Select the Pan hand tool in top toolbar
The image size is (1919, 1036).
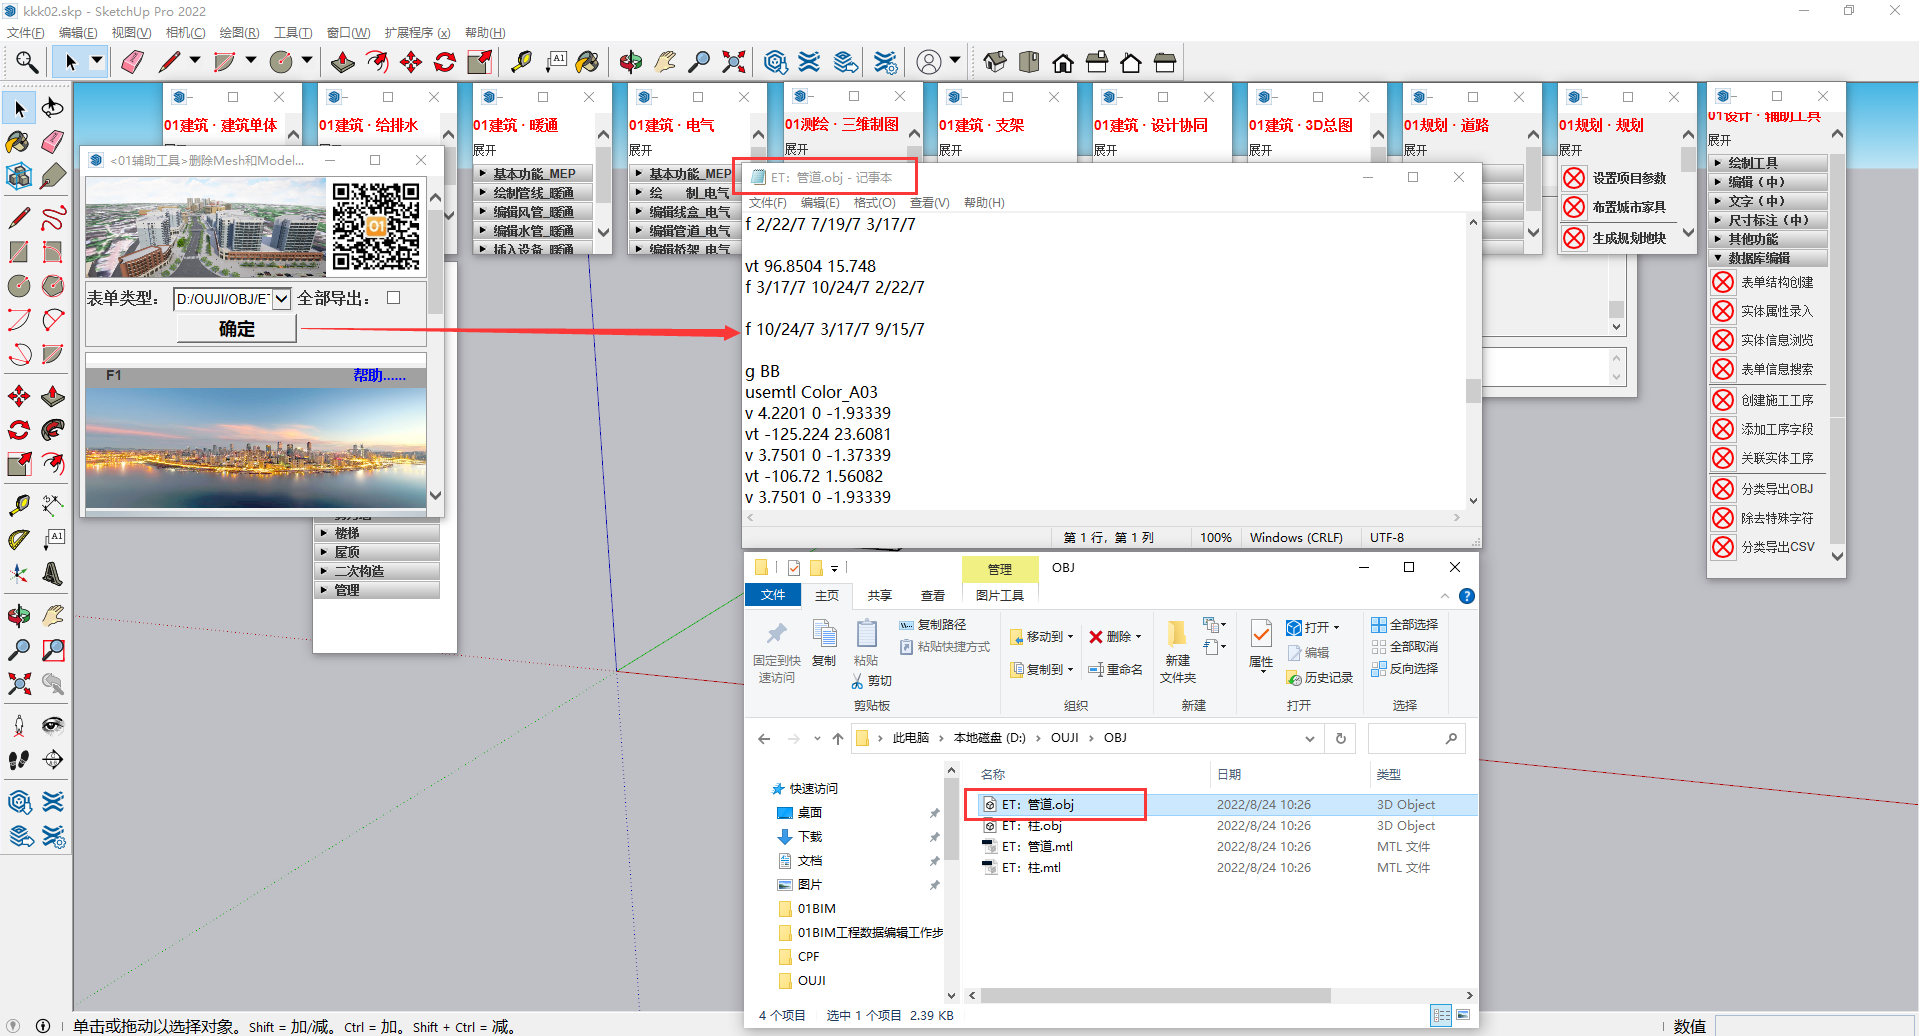click(665, 62)
